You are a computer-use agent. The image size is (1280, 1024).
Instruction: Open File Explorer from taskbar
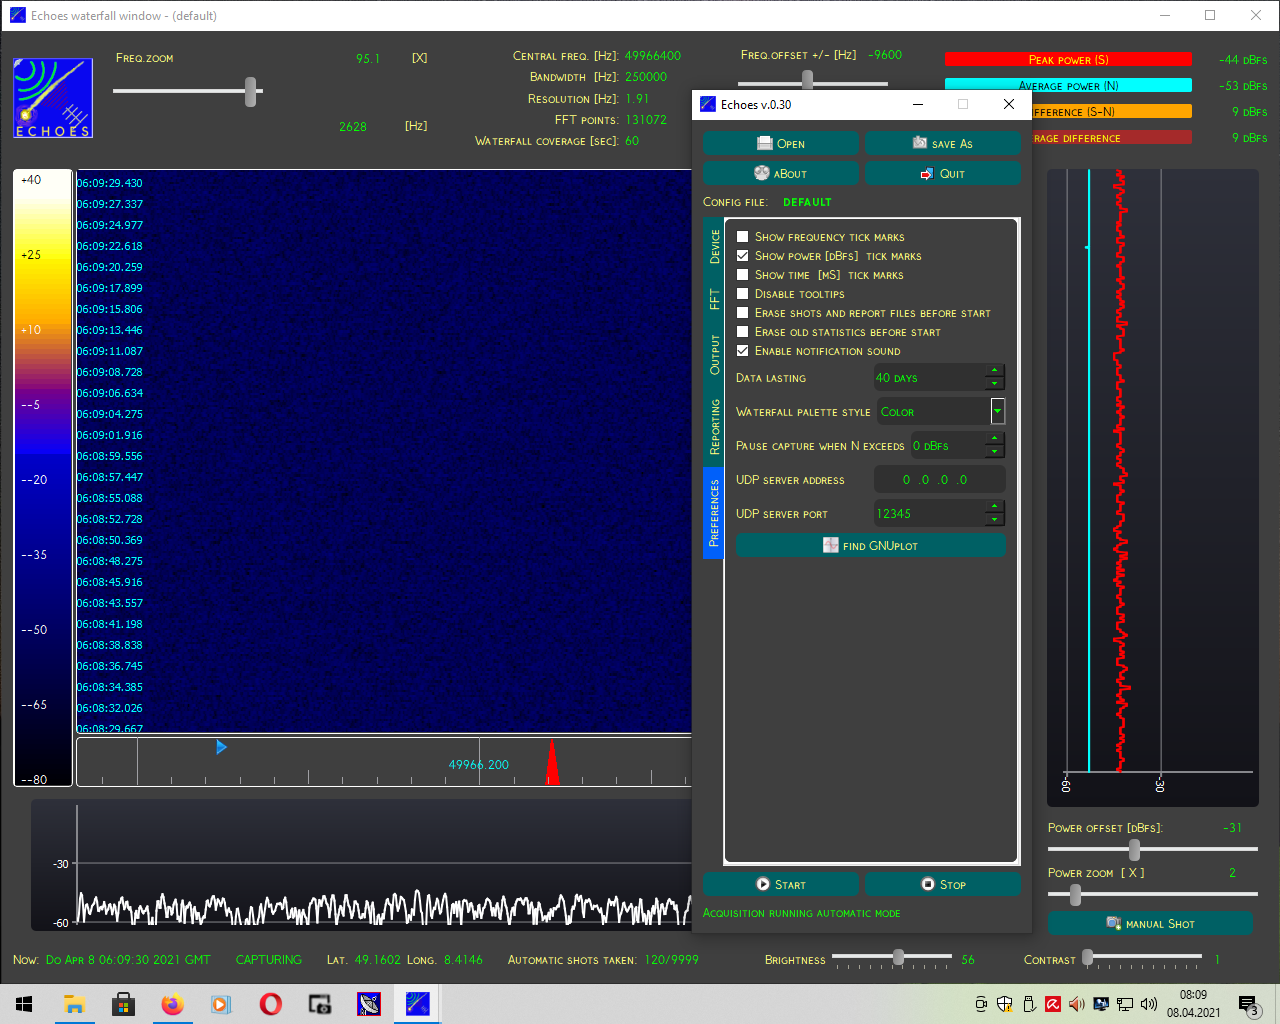(x=74, y=1004)
